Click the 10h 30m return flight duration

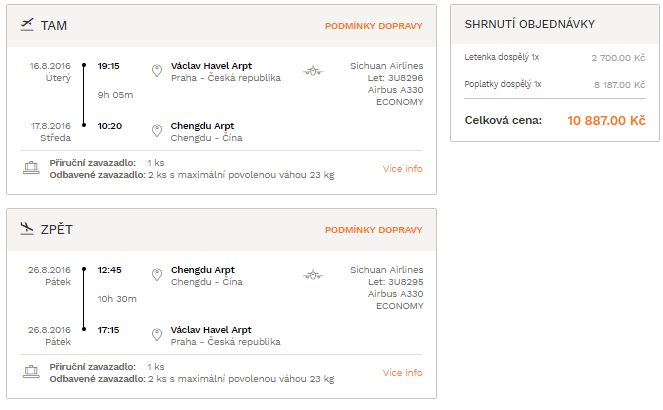tap(117, 299)
